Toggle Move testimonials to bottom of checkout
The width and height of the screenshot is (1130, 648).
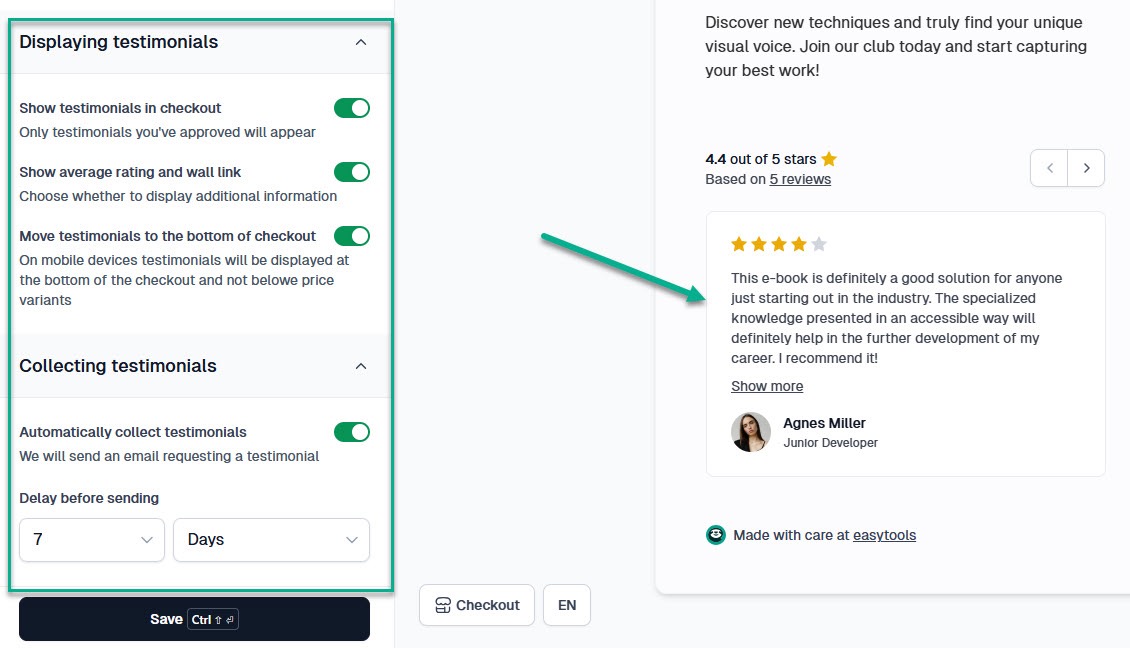(x=352, y=236)
